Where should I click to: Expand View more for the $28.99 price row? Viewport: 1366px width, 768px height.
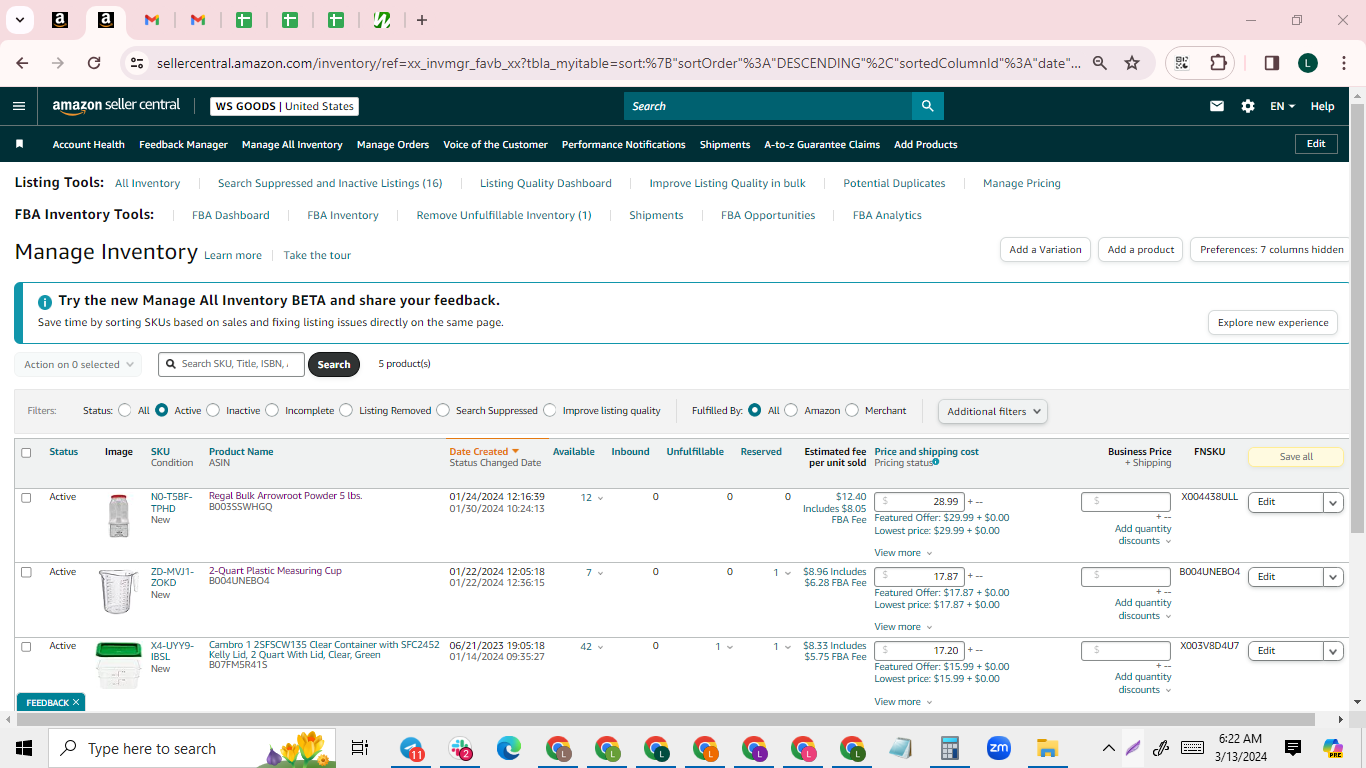(x=903, y=553)
